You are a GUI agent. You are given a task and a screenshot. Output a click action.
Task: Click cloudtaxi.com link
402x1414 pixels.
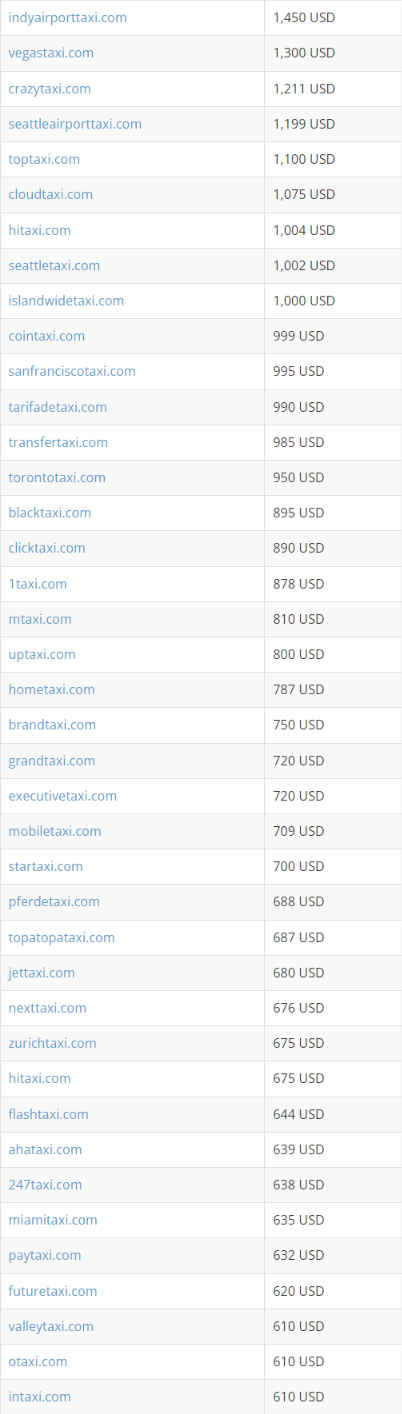(x=50, y=194)
